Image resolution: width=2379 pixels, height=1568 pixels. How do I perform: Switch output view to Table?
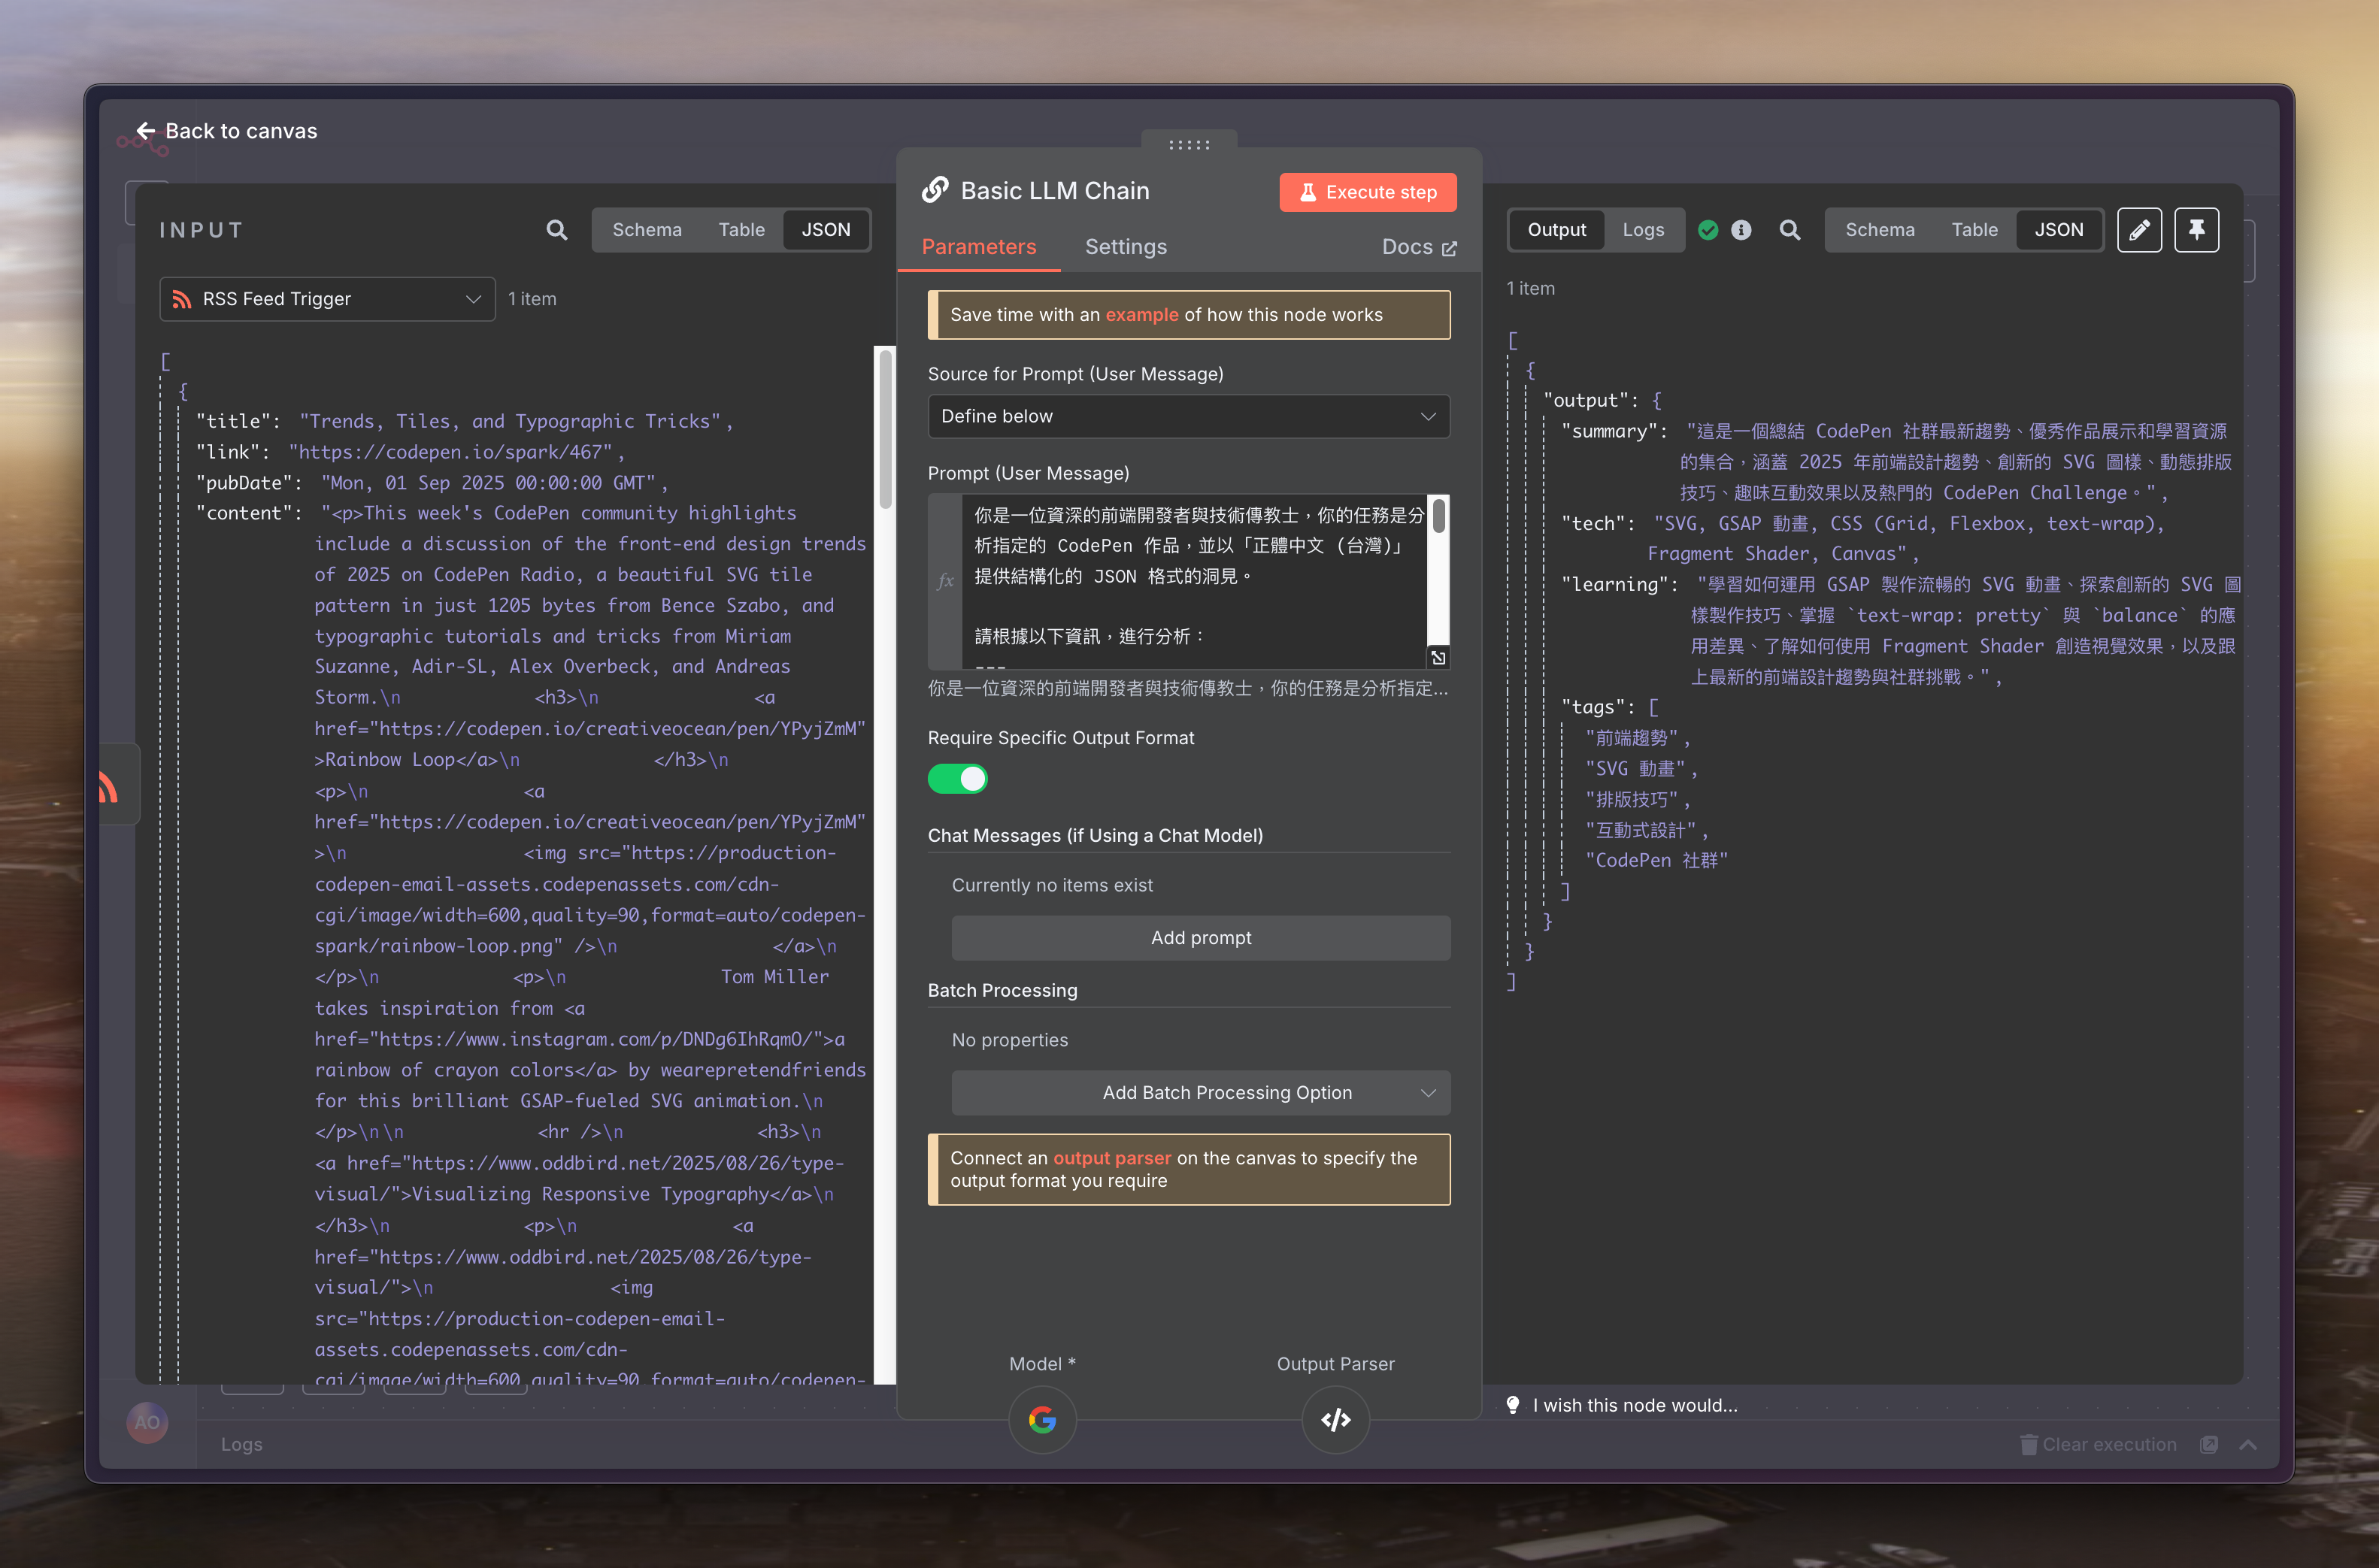pyautogui.click(x=1974, y=230)
